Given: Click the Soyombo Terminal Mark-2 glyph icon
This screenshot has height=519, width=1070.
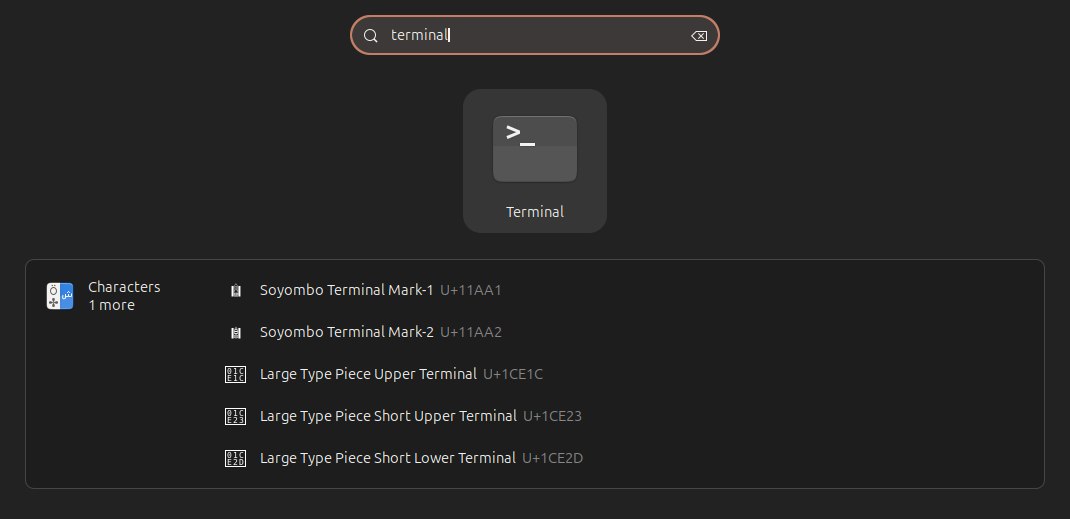Looking at the screenshot, I should point(236,332).
